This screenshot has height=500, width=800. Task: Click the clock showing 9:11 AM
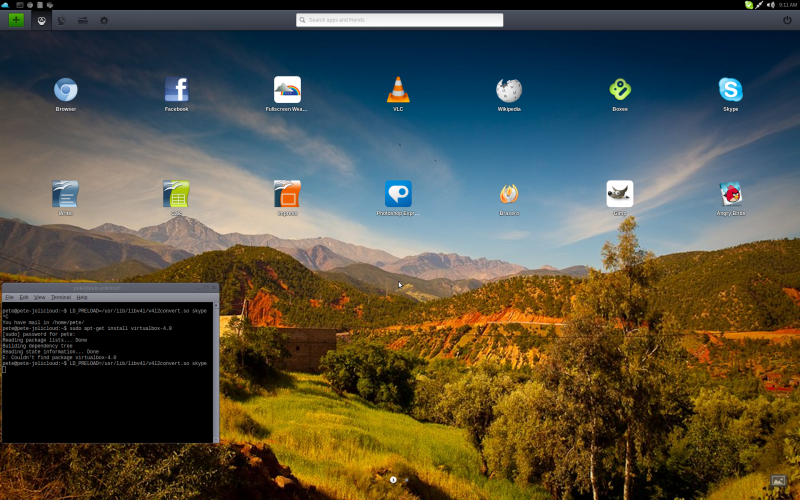(788, 5)
